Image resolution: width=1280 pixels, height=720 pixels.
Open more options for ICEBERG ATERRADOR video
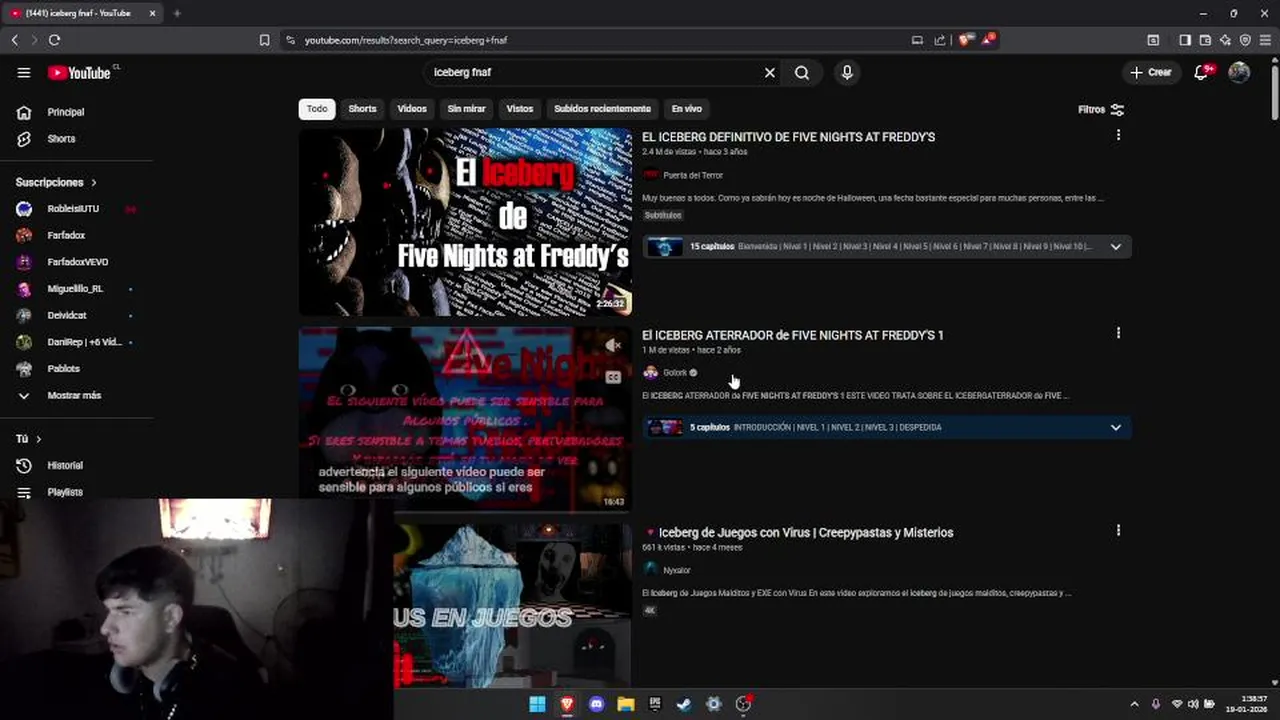[x=1118, y=333]
